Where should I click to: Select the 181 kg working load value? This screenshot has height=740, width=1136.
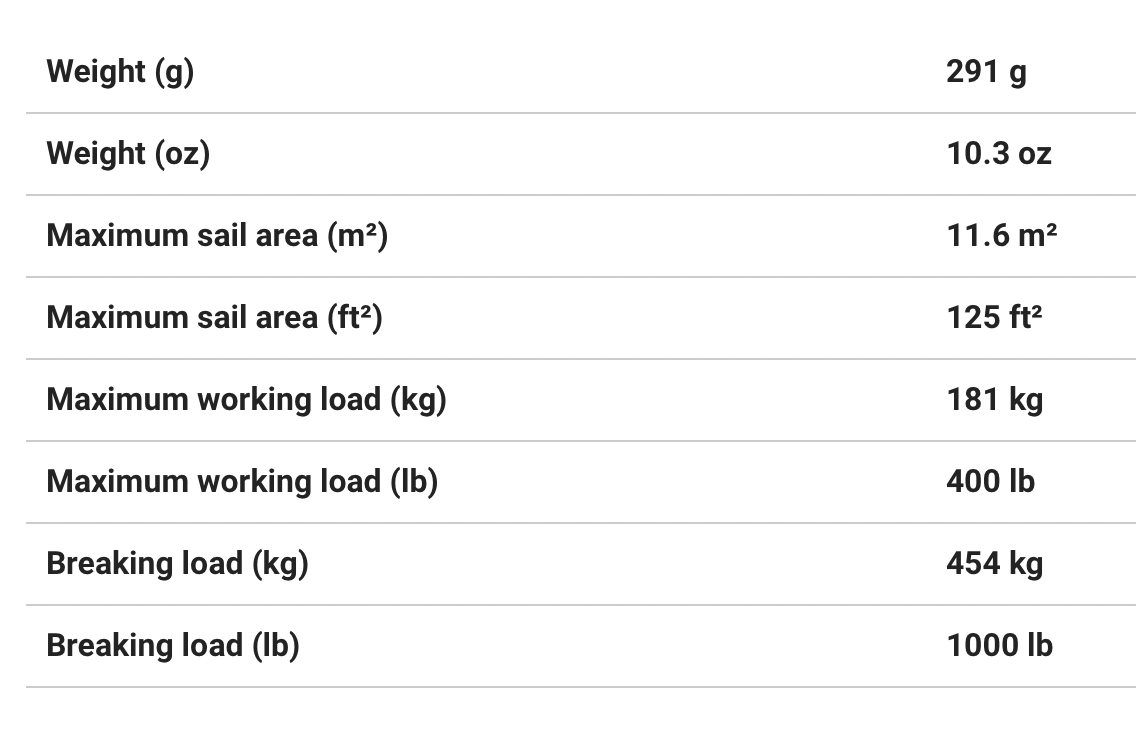(994, 400)
